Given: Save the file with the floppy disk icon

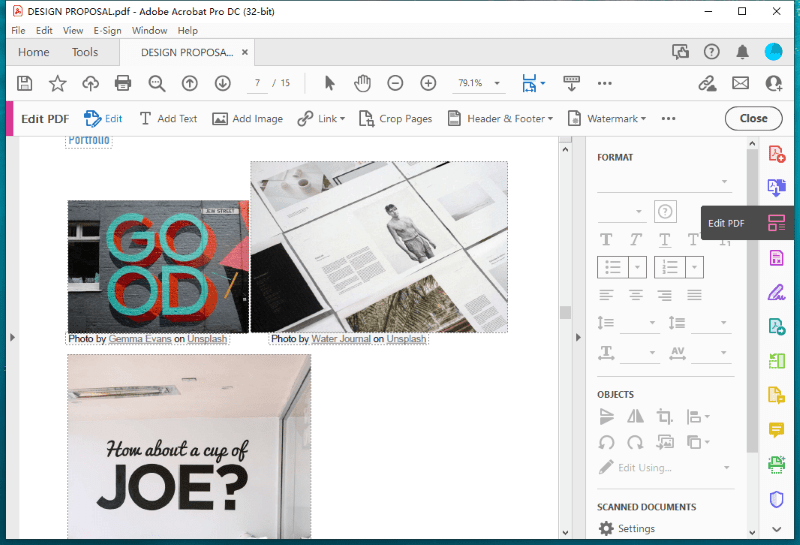Looking at the screenshot, I should coord(24,83).
